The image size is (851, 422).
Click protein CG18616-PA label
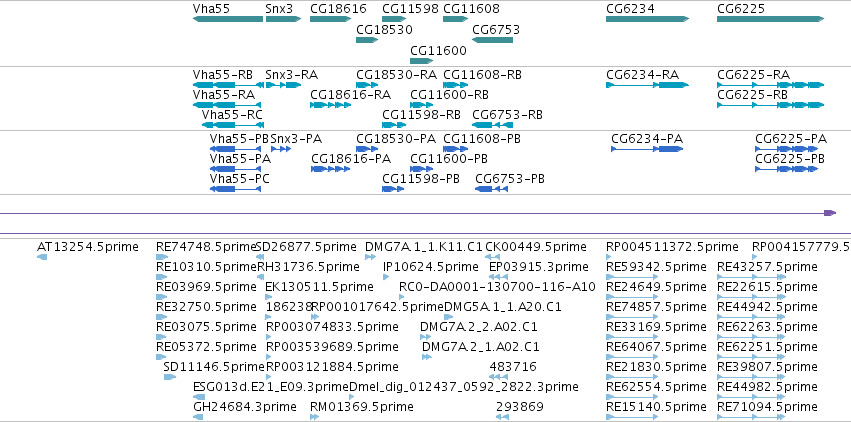(x=351, y=158)
